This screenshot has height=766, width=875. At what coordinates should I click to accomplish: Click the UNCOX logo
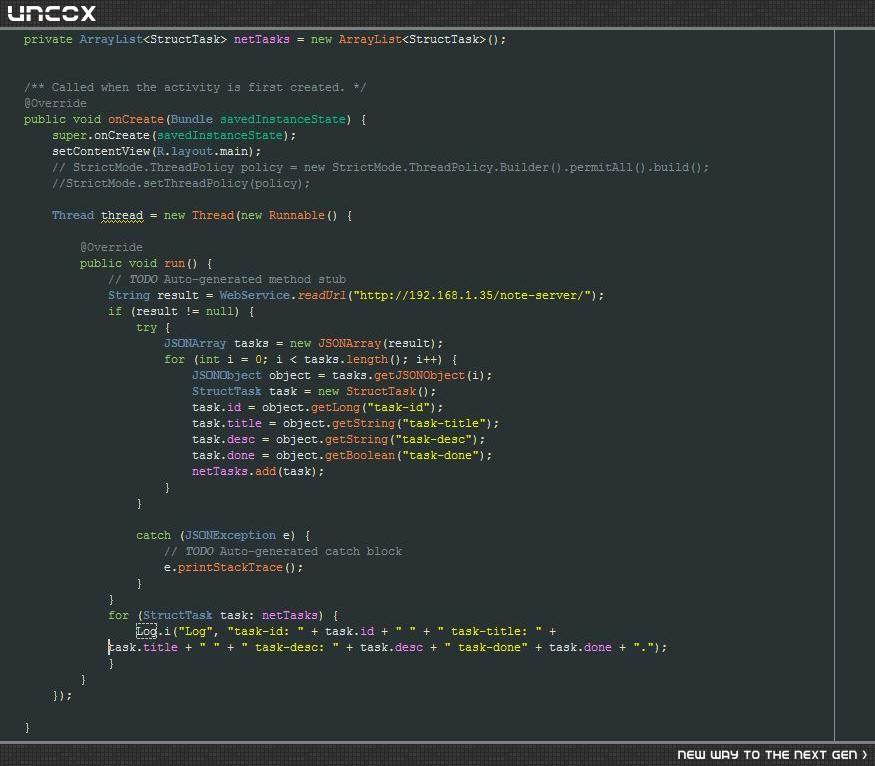(51, 13)
